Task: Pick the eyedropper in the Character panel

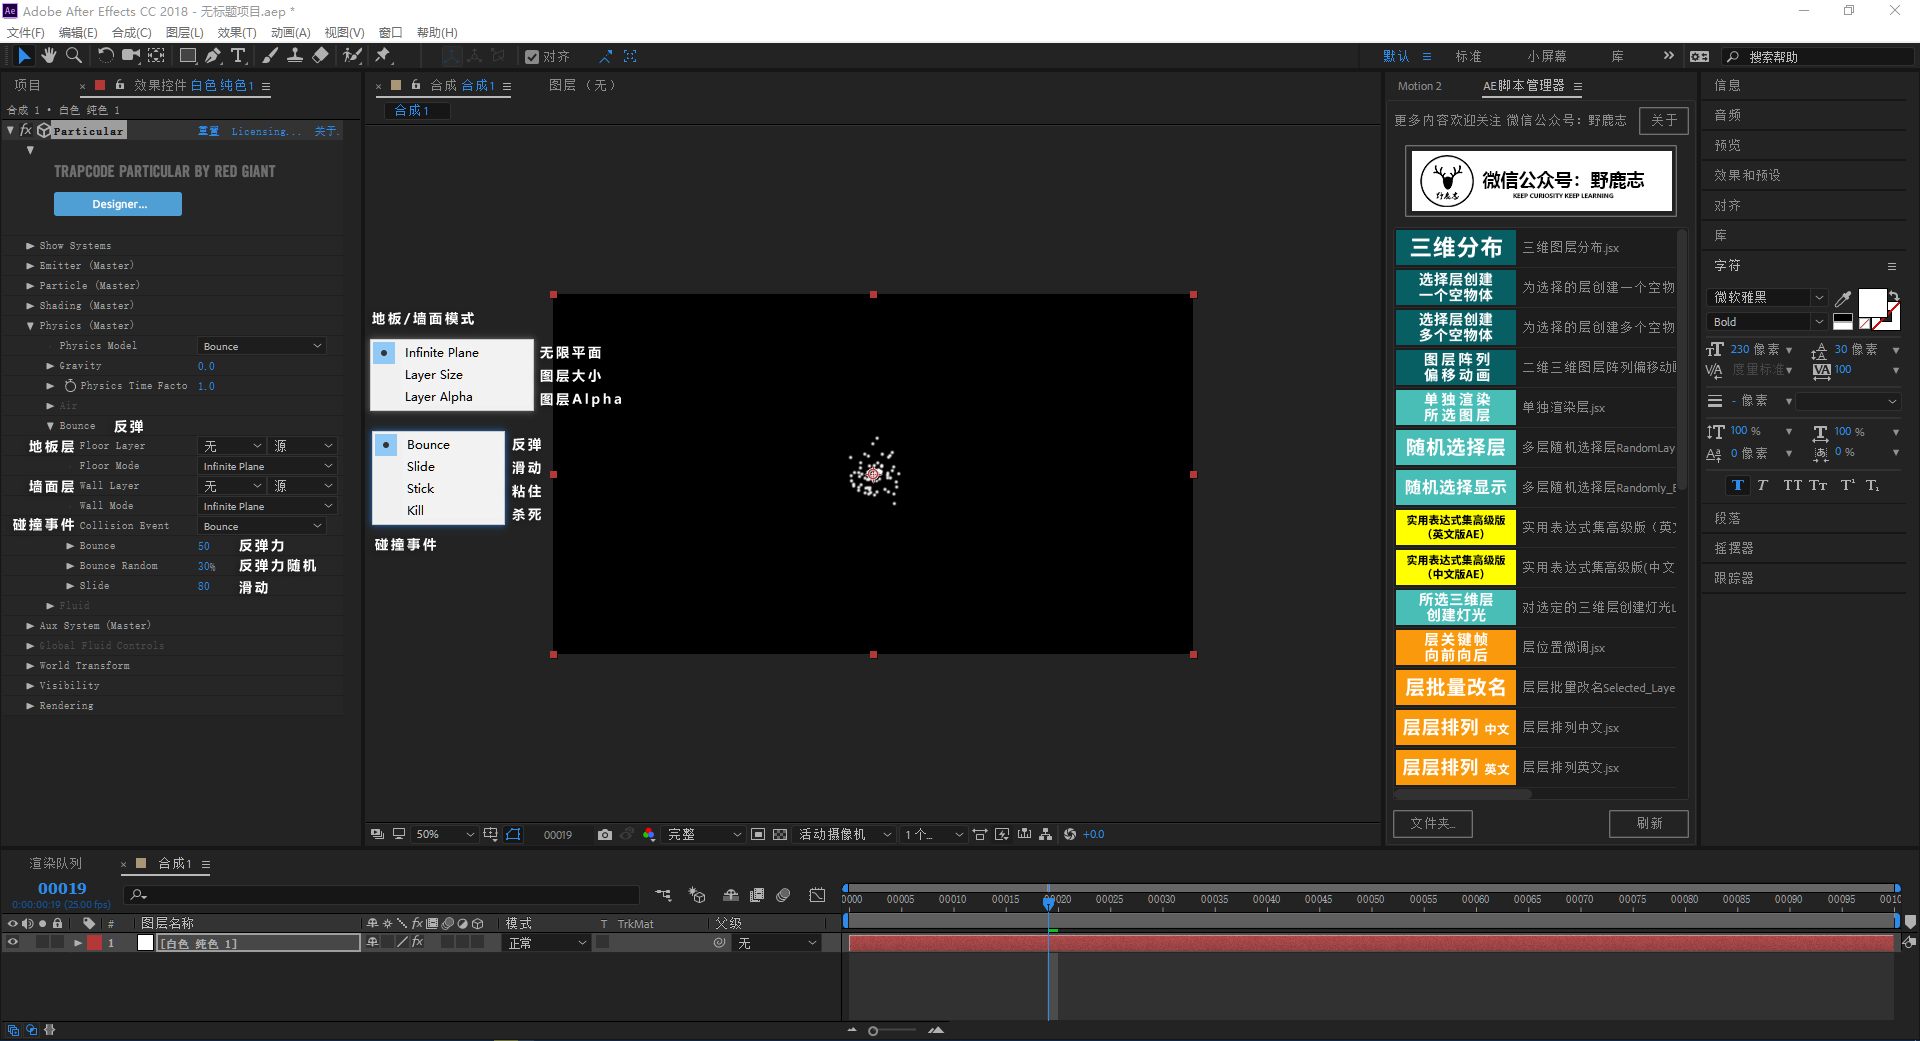Action: (x=1843, y=298)
